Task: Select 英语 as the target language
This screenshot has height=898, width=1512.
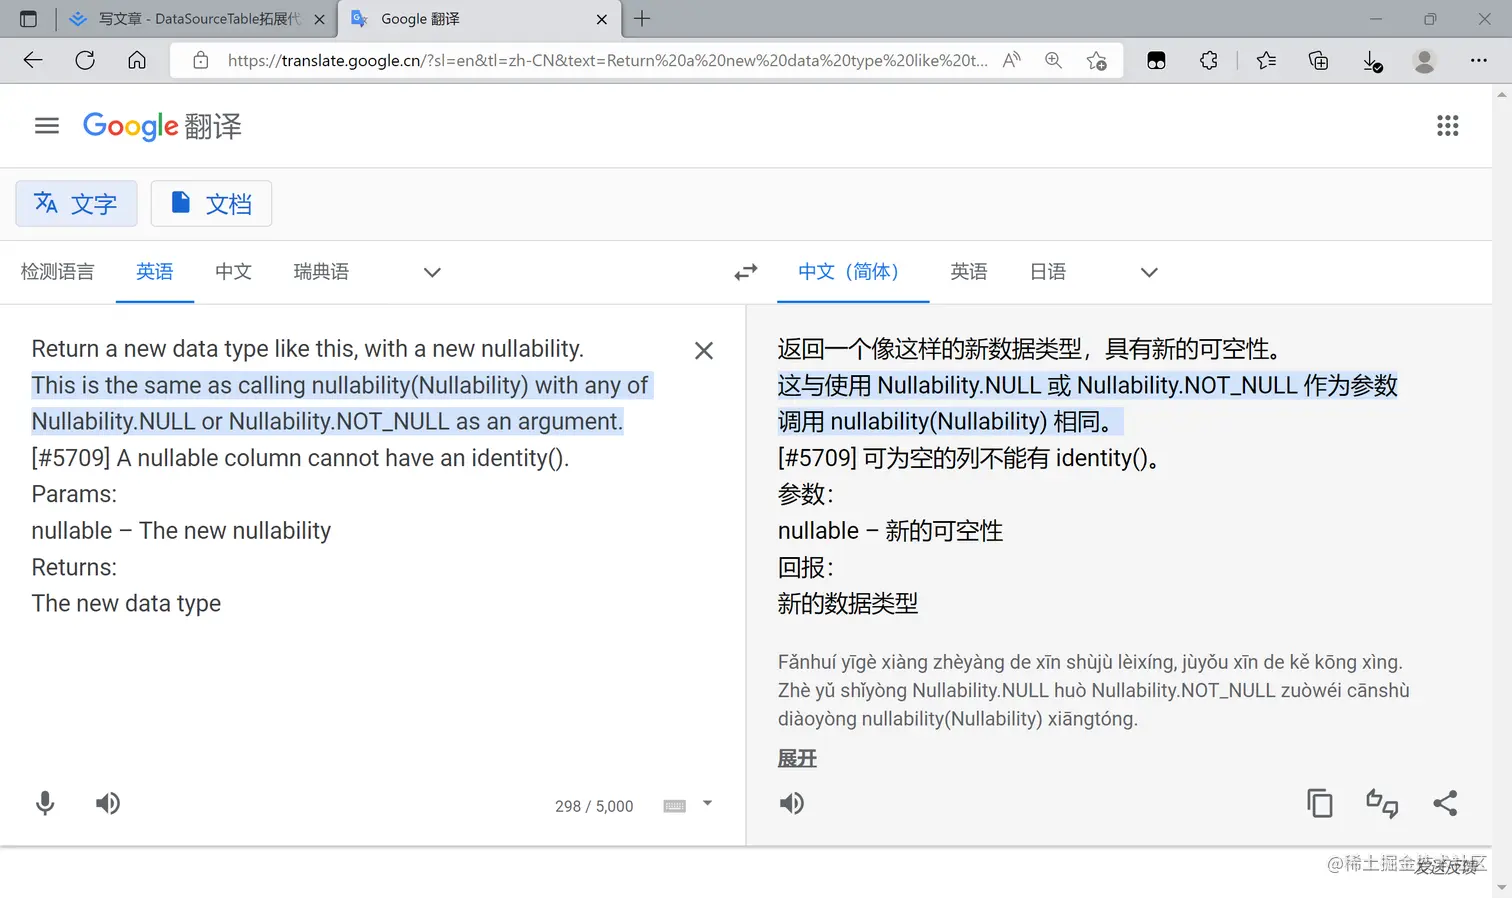Action: tap(969, 272)
